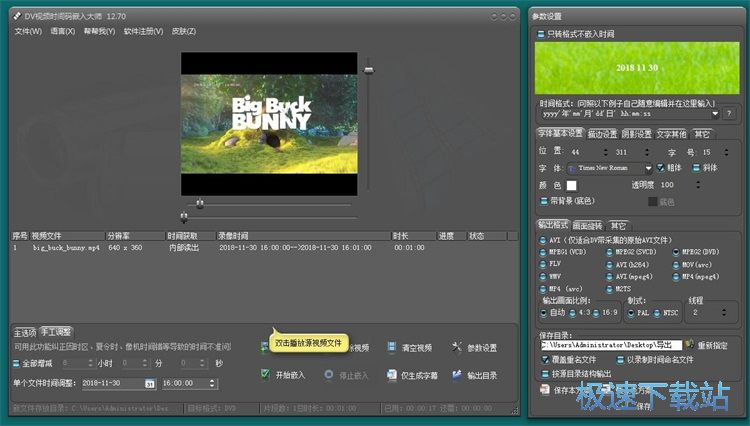Open the 文件(W) menu
This screenshot has height=426, width=750.
(x=28, y=31)
